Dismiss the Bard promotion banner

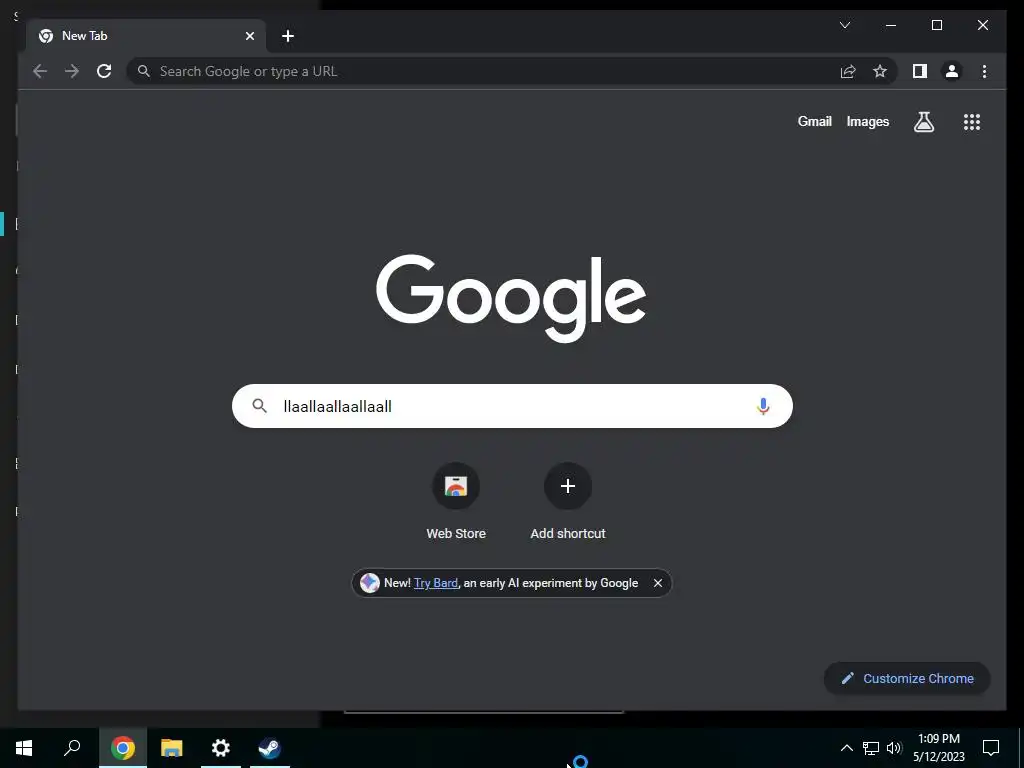pyautogui.click(x=658, y=583)
